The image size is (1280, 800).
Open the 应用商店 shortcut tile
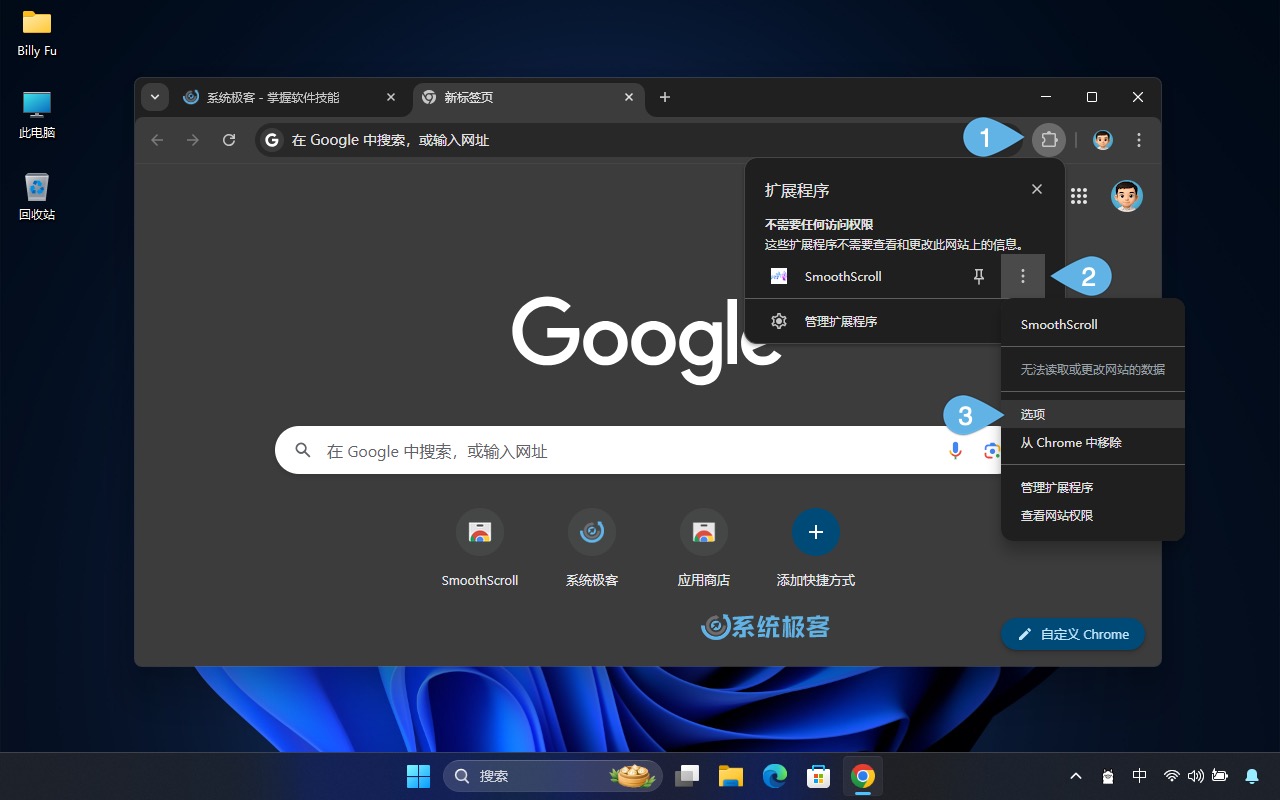704,547
